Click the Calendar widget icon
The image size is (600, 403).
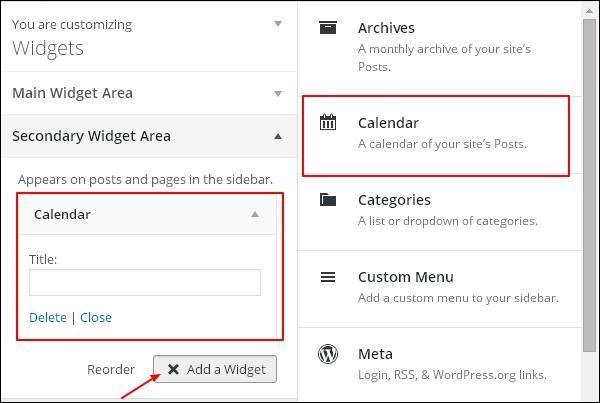327,123
